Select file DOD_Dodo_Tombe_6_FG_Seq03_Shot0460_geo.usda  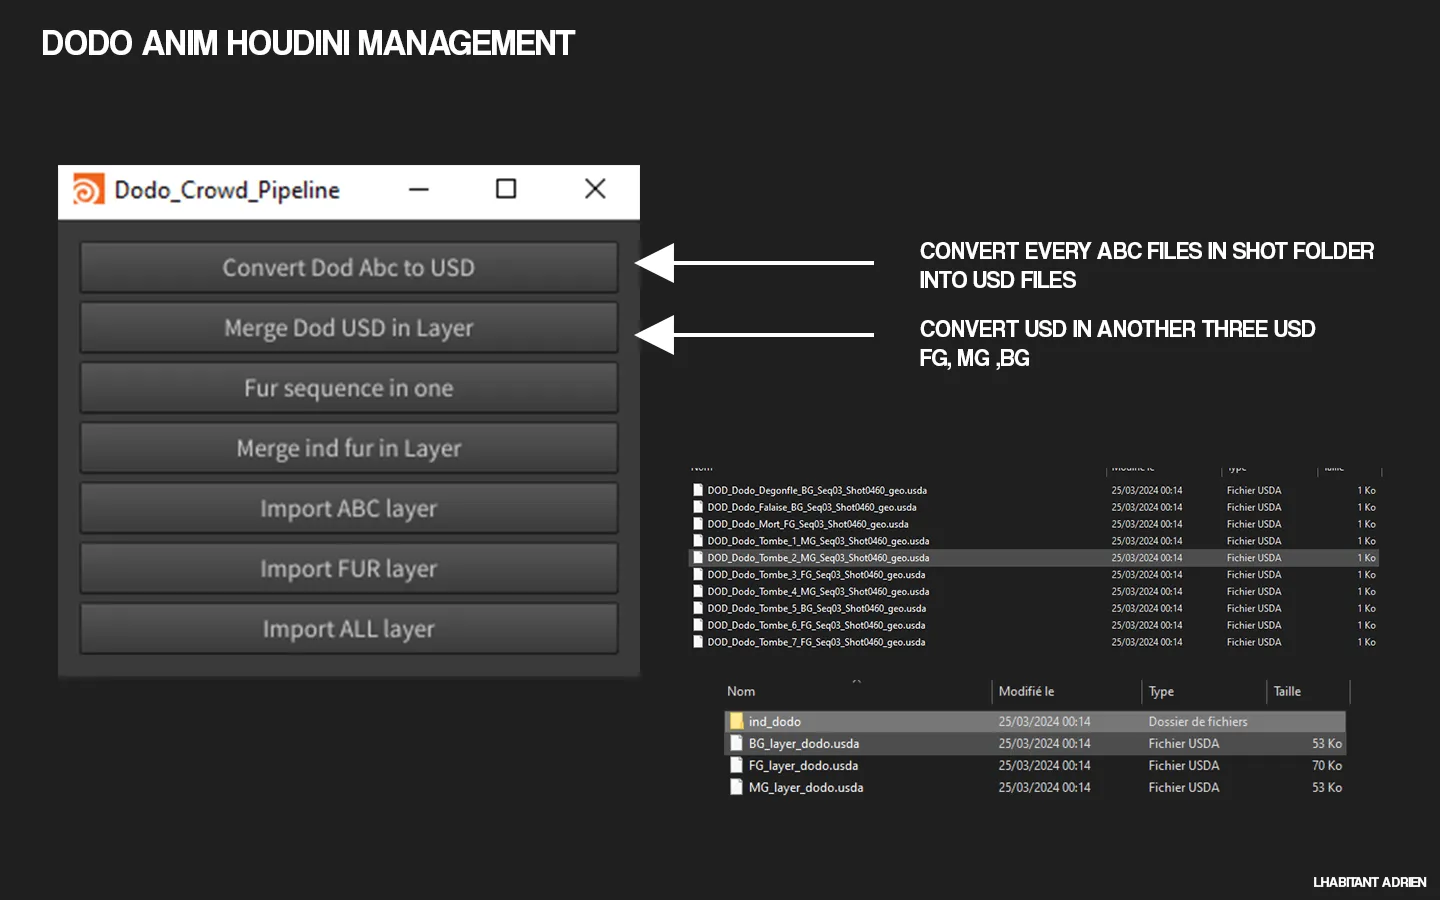point(816,625)
